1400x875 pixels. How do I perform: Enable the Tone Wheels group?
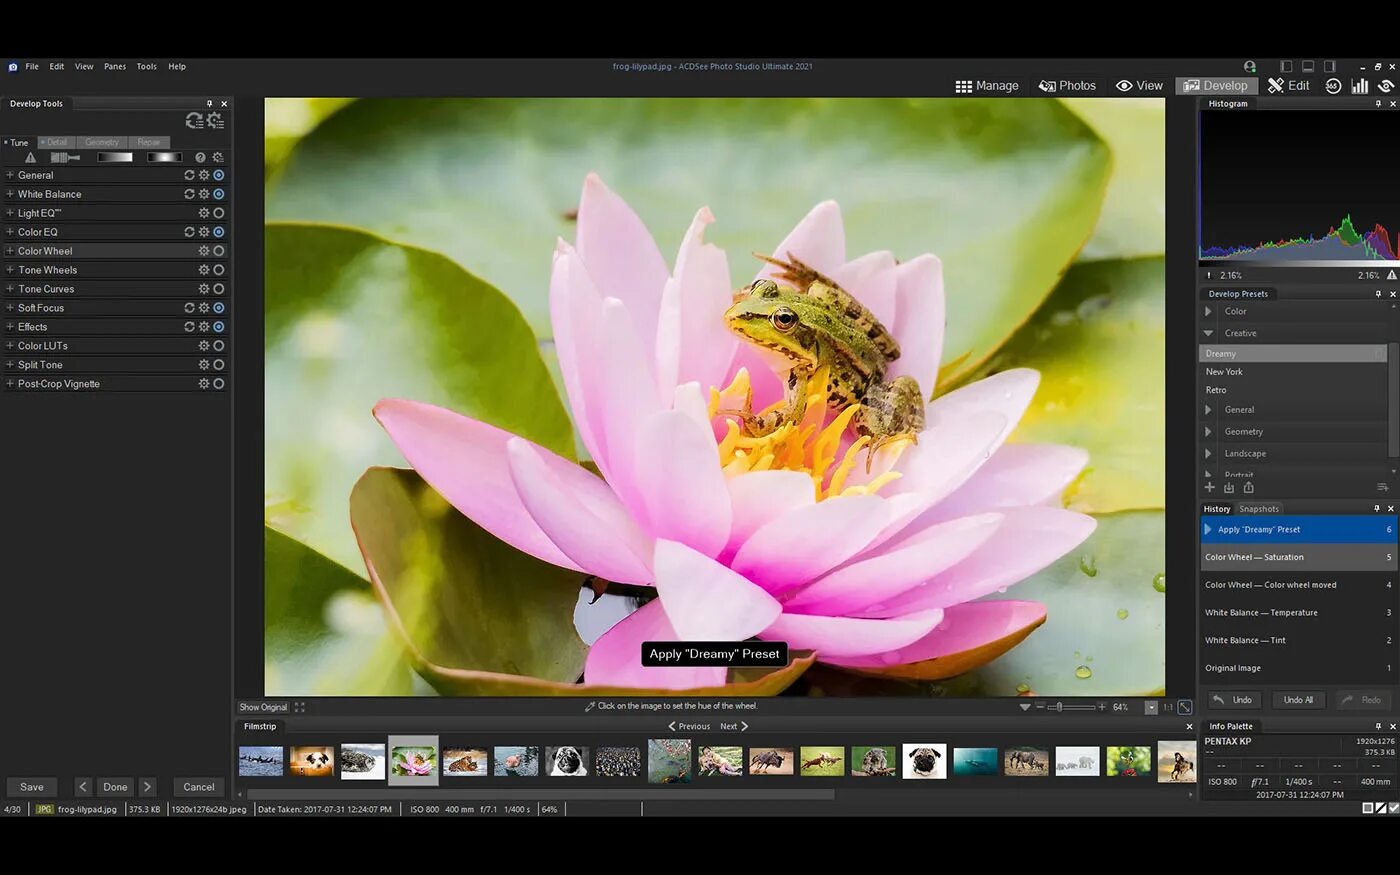coord(219,270)
